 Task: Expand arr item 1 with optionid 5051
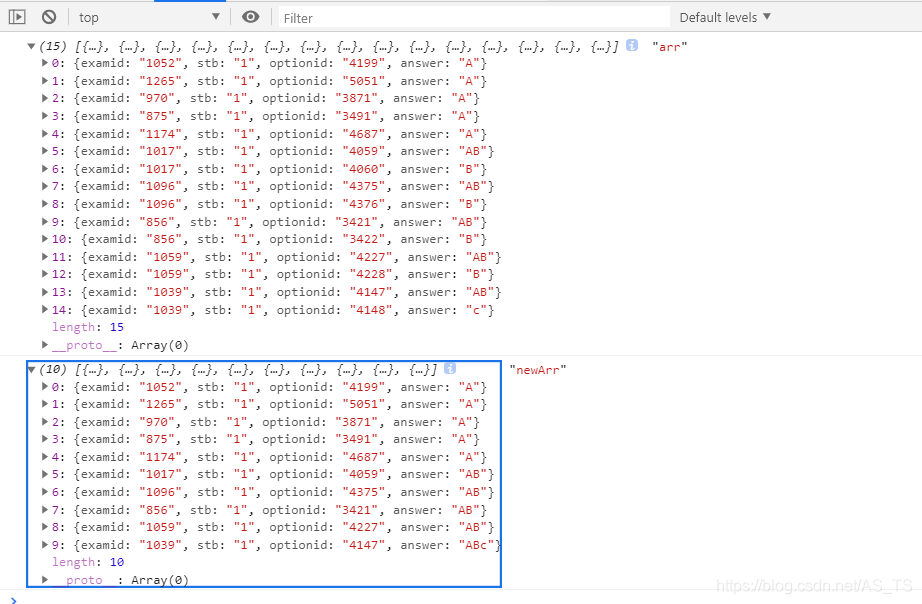[45, 81]
